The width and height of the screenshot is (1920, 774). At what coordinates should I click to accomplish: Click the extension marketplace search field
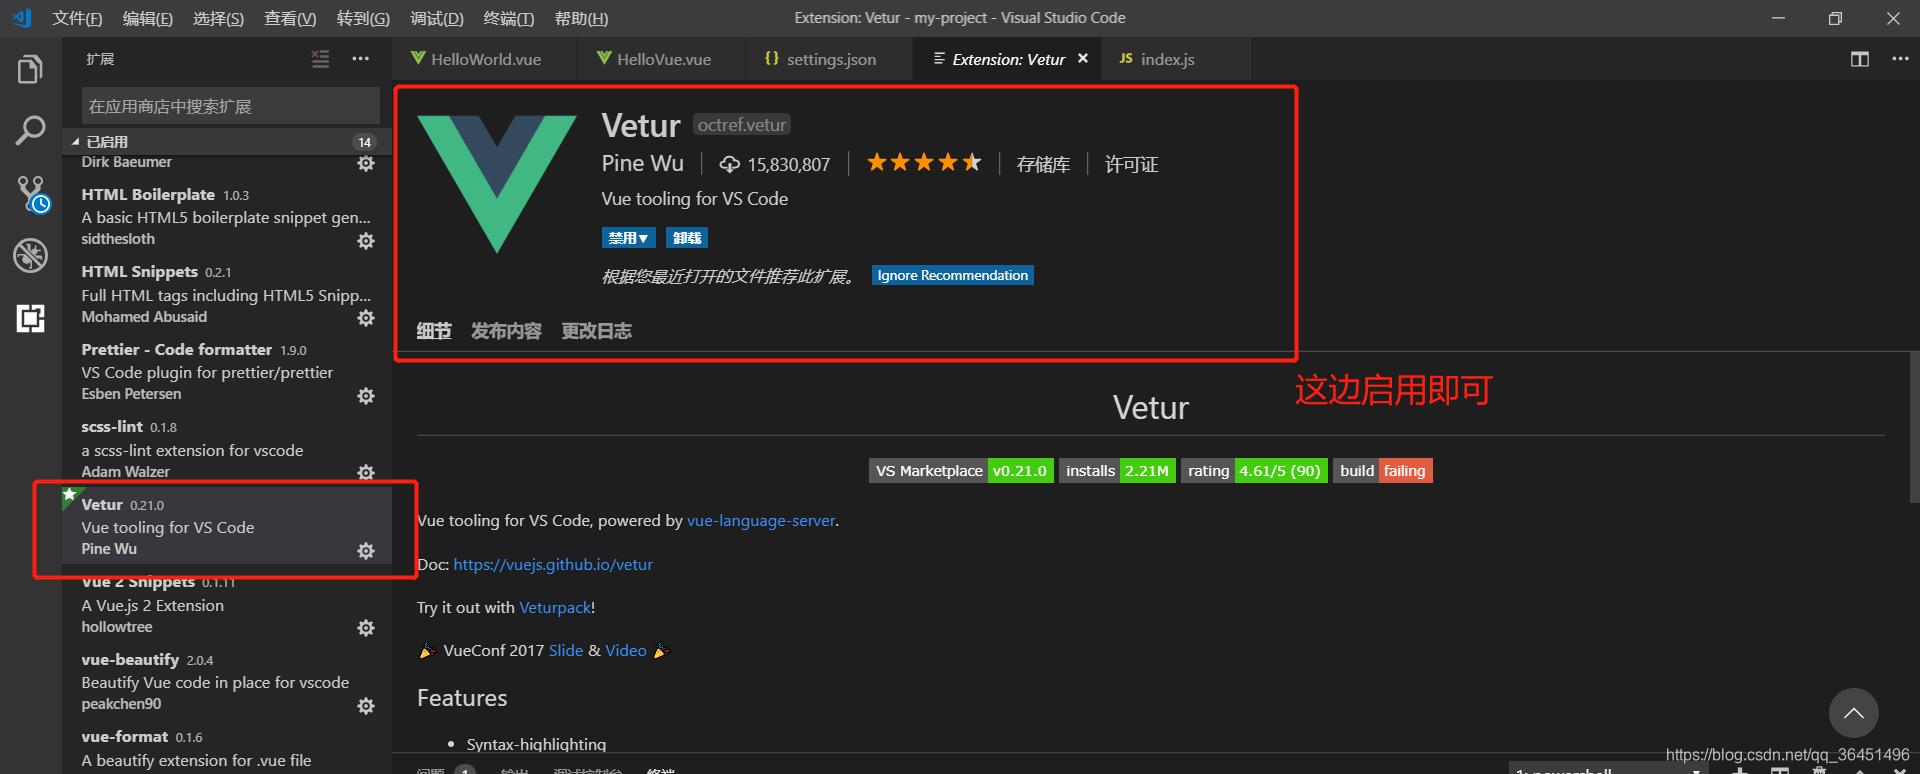point(230,106)
